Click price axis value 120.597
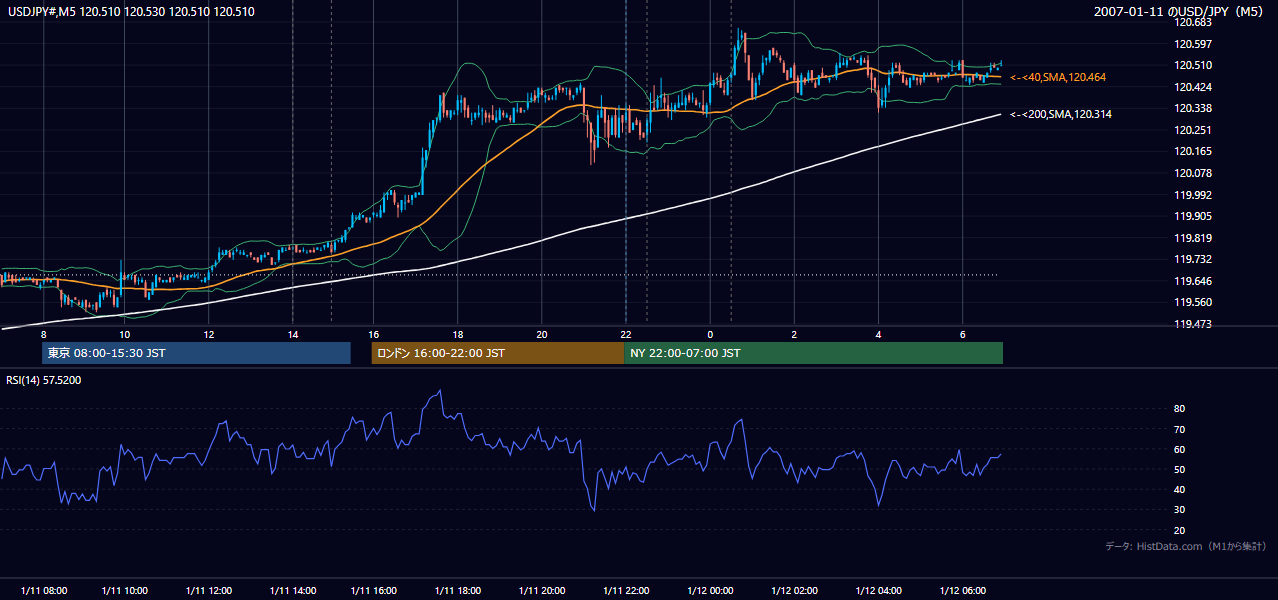The width and height of the screenshot is (1278, 600). [x=1194, y=44]
